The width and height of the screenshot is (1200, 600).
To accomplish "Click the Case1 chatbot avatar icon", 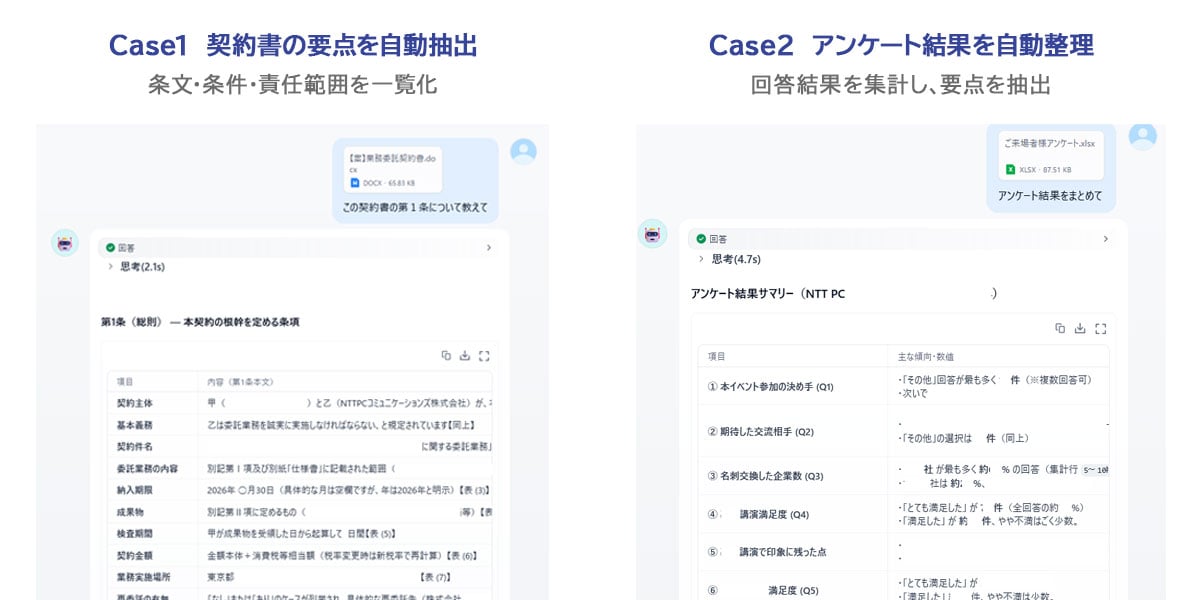I will click(65, 242).
